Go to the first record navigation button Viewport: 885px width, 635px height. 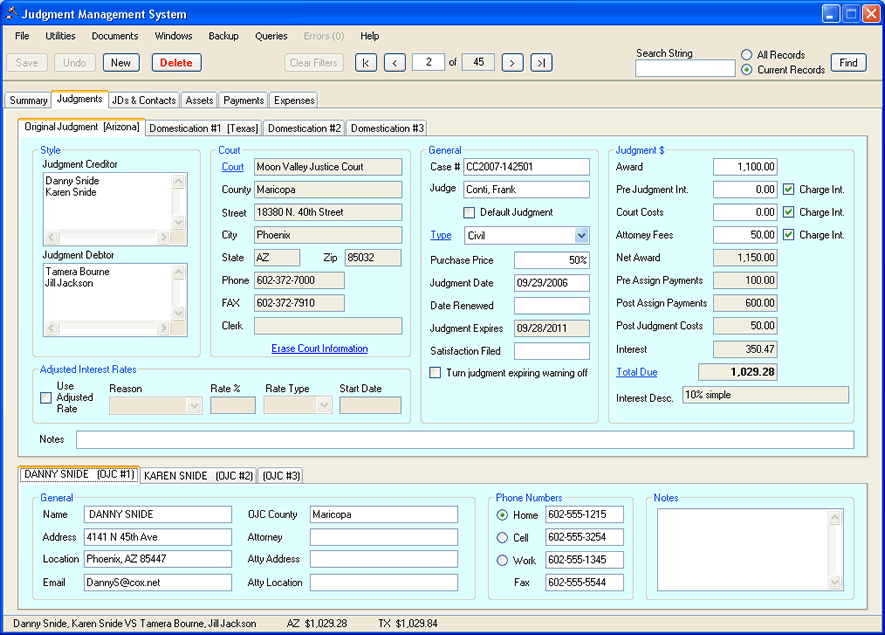coord(366,63)
